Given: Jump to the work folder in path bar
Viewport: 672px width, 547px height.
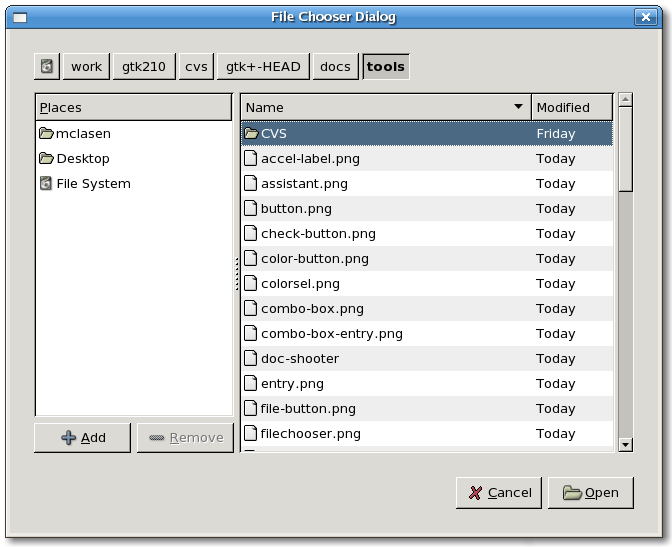Looking at the screenshot, I should 87,67.
